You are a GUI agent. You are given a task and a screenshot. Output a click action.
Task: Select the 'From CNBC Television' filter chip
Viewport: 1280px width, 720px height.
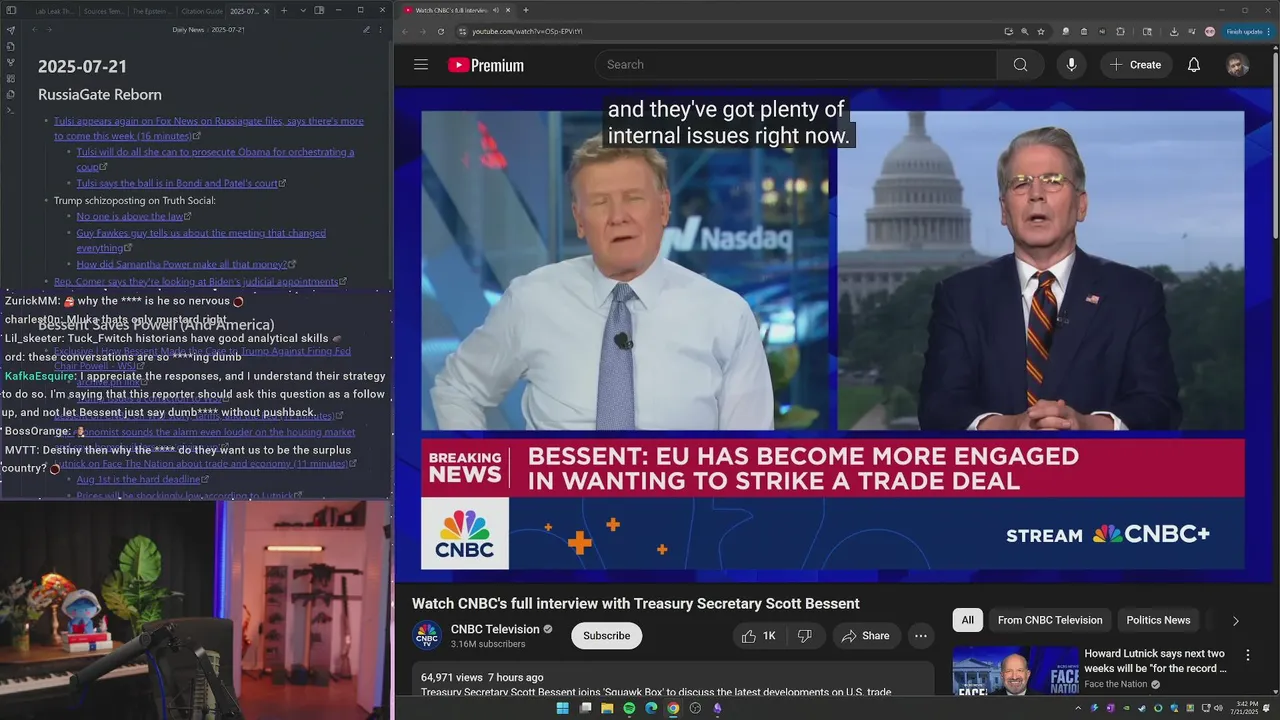point(1050,620)
